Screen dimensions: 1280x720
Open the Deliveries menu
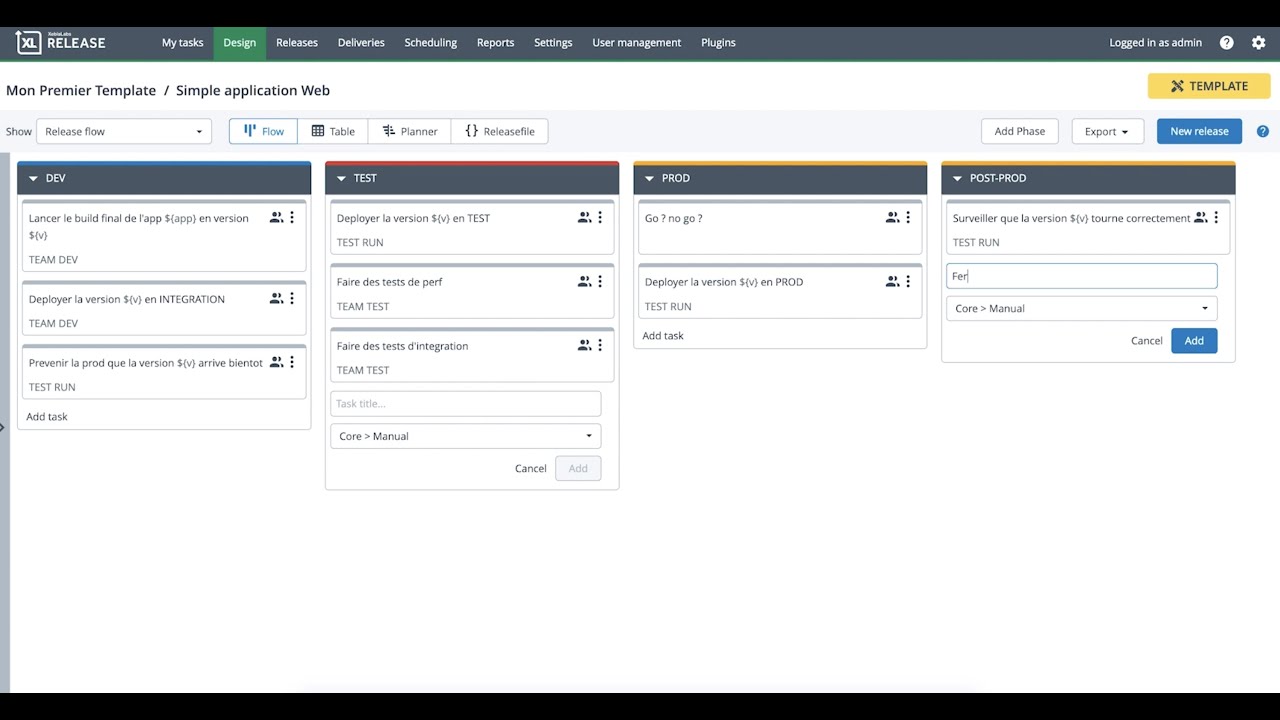click(361, 43)
